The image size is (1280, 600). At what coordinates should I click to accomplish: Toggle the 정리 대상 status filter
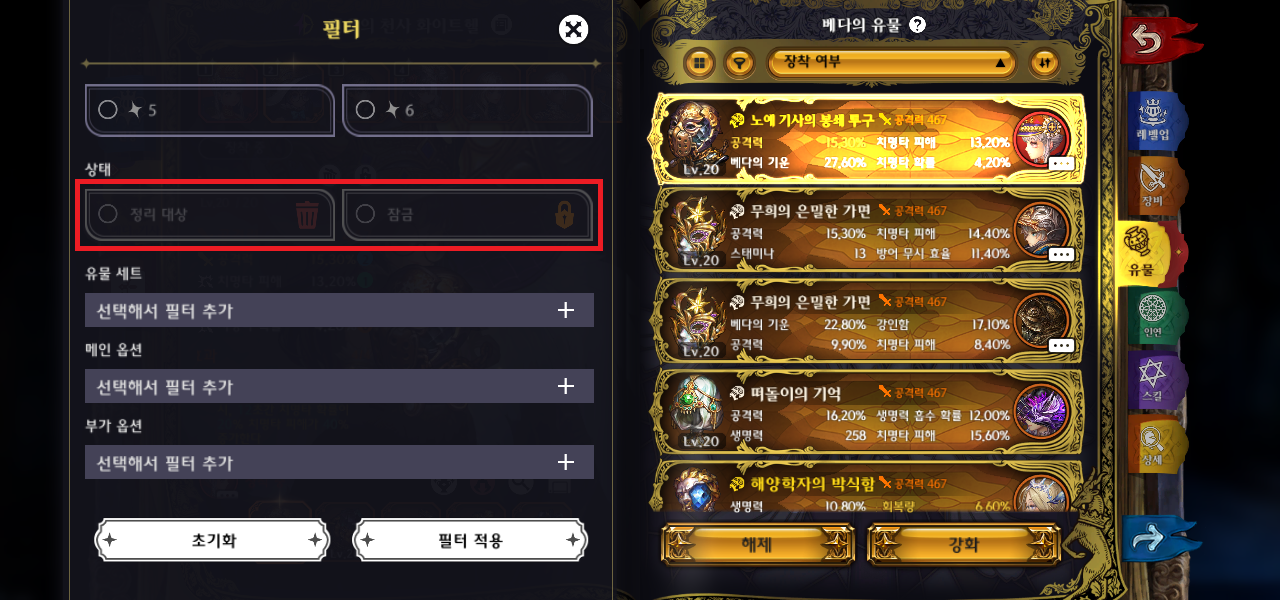coord(210,214)
